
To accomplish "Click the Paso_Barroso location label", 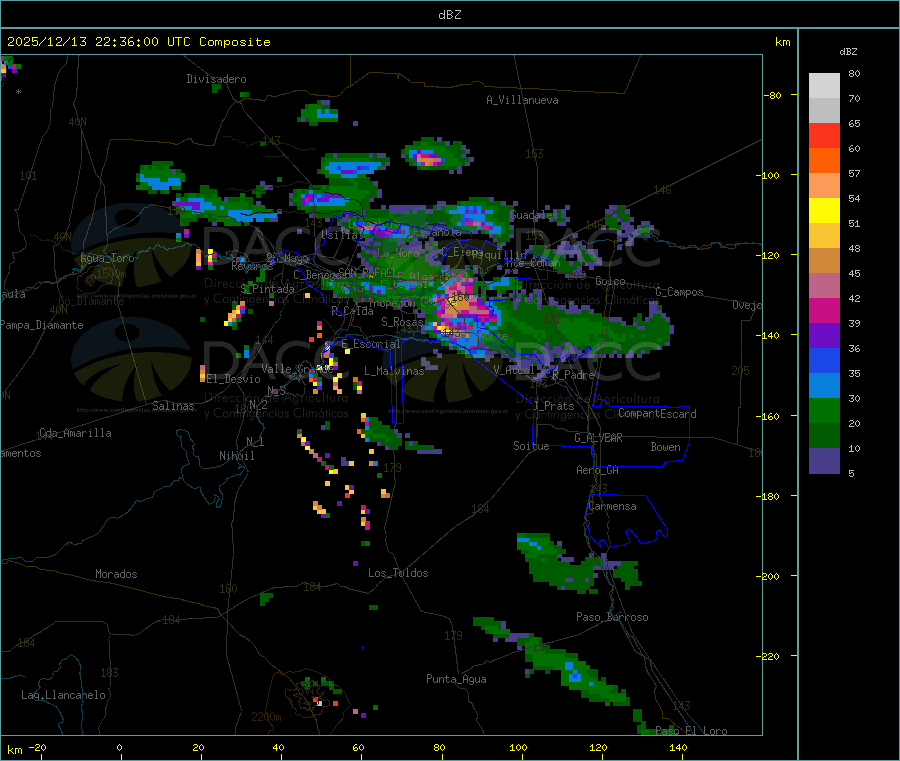I will tap(612, 617).
